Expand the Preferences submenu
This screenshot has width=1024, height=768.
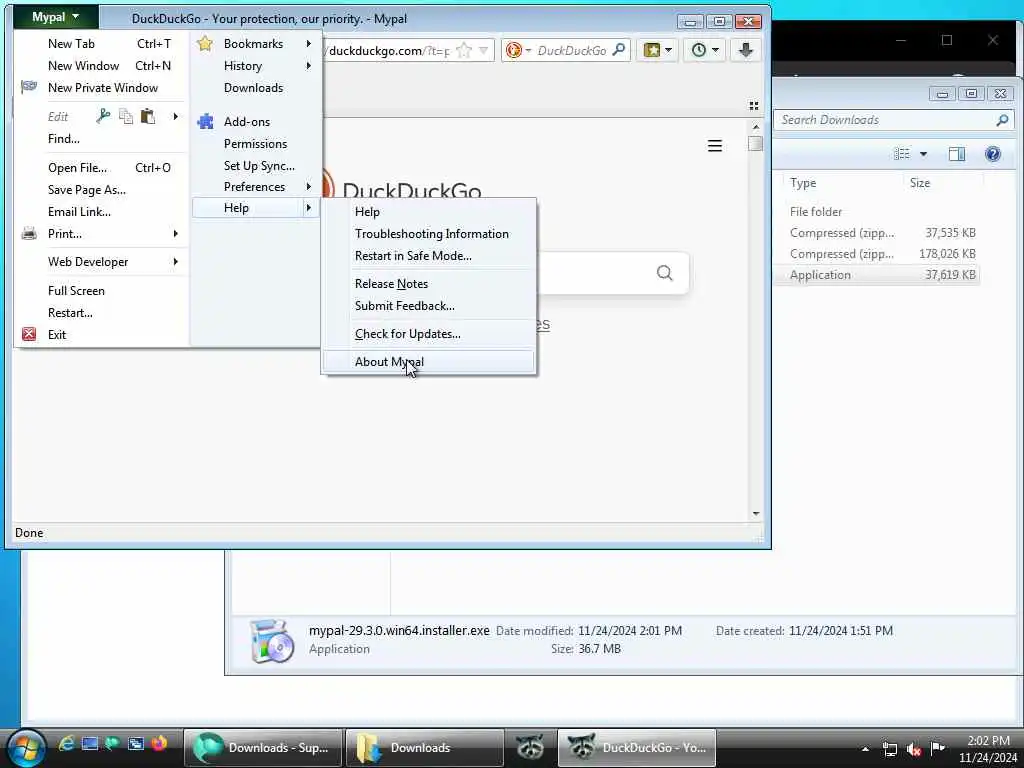(x=308, y=187)
